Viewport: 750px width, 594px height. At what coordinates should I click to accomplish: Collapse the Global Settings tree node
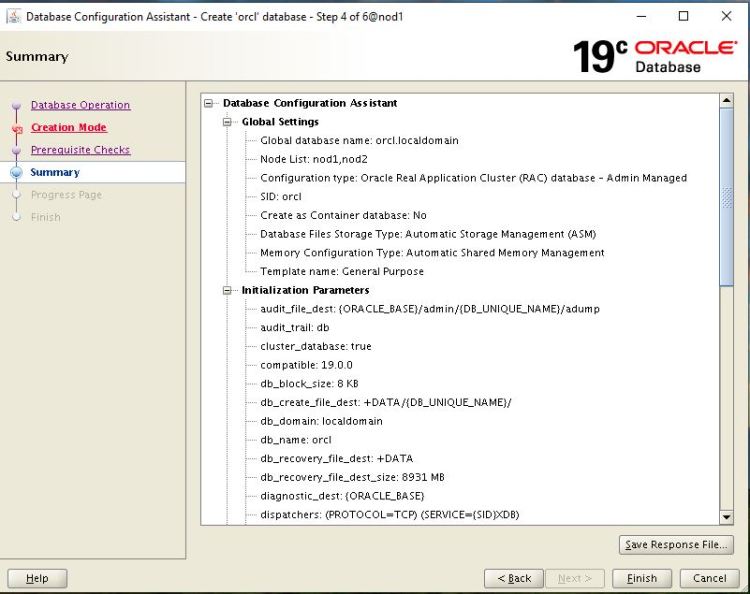228,122
